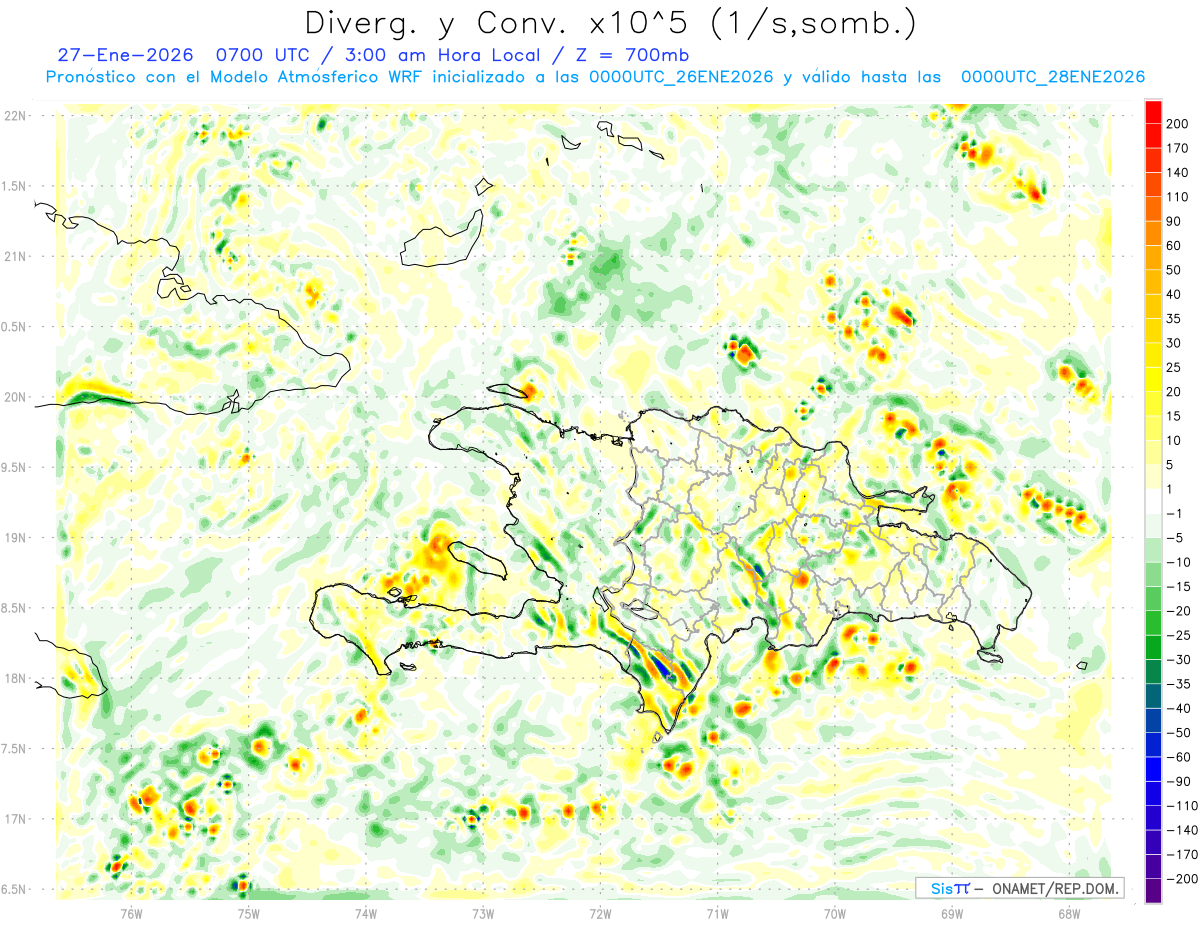The image size is (1200, 927).
Task: Click the '76W' longitude axis label
Action: point(131,913)
